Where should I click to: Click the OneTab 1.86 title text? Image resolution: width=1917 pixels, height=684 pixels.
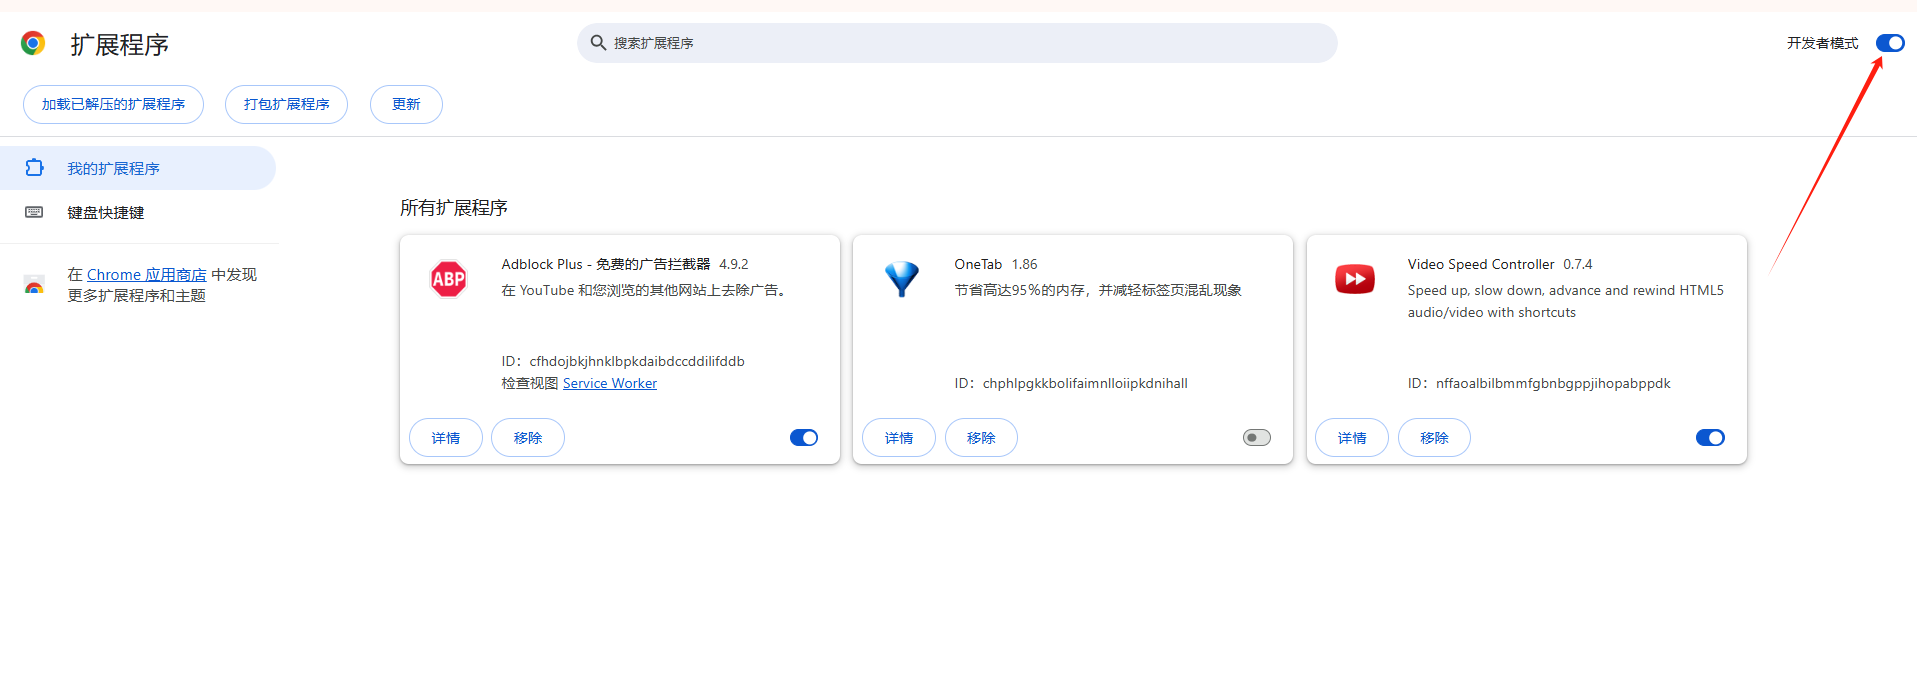[996, 264]
